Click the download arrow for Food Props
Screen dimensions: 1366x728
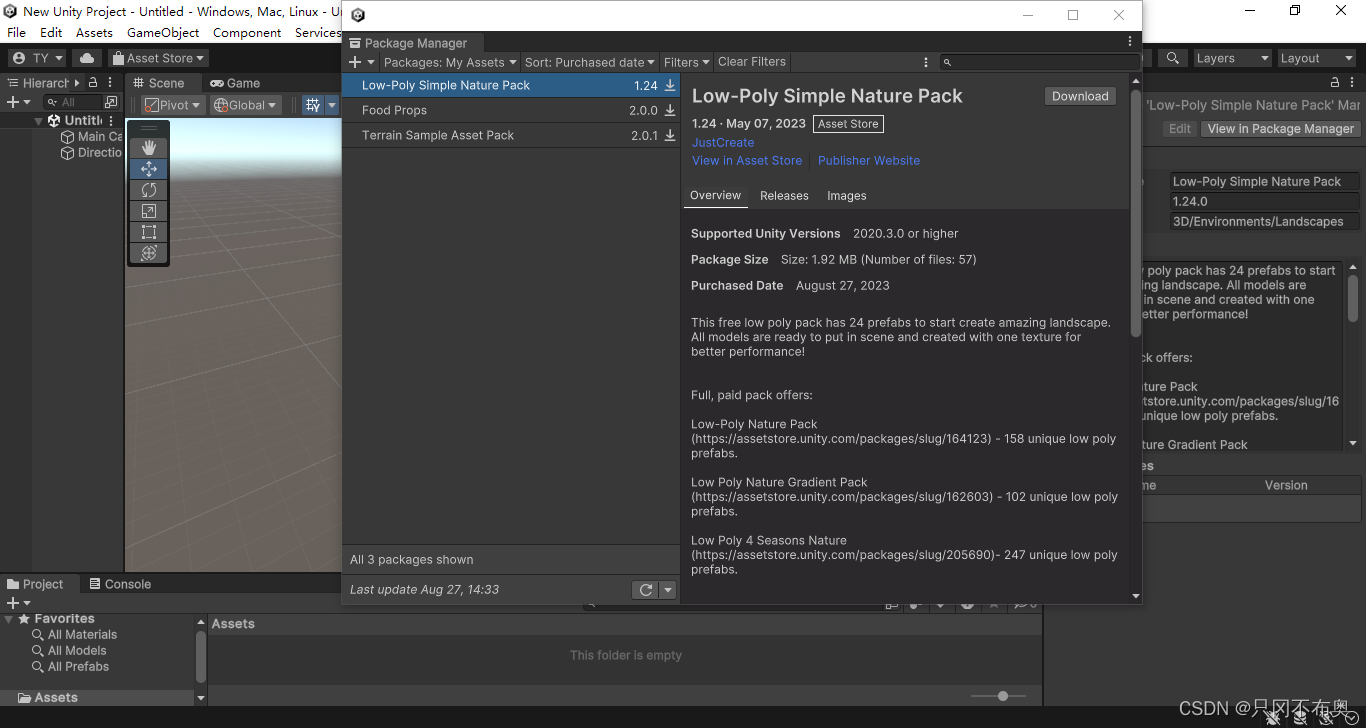670,110
